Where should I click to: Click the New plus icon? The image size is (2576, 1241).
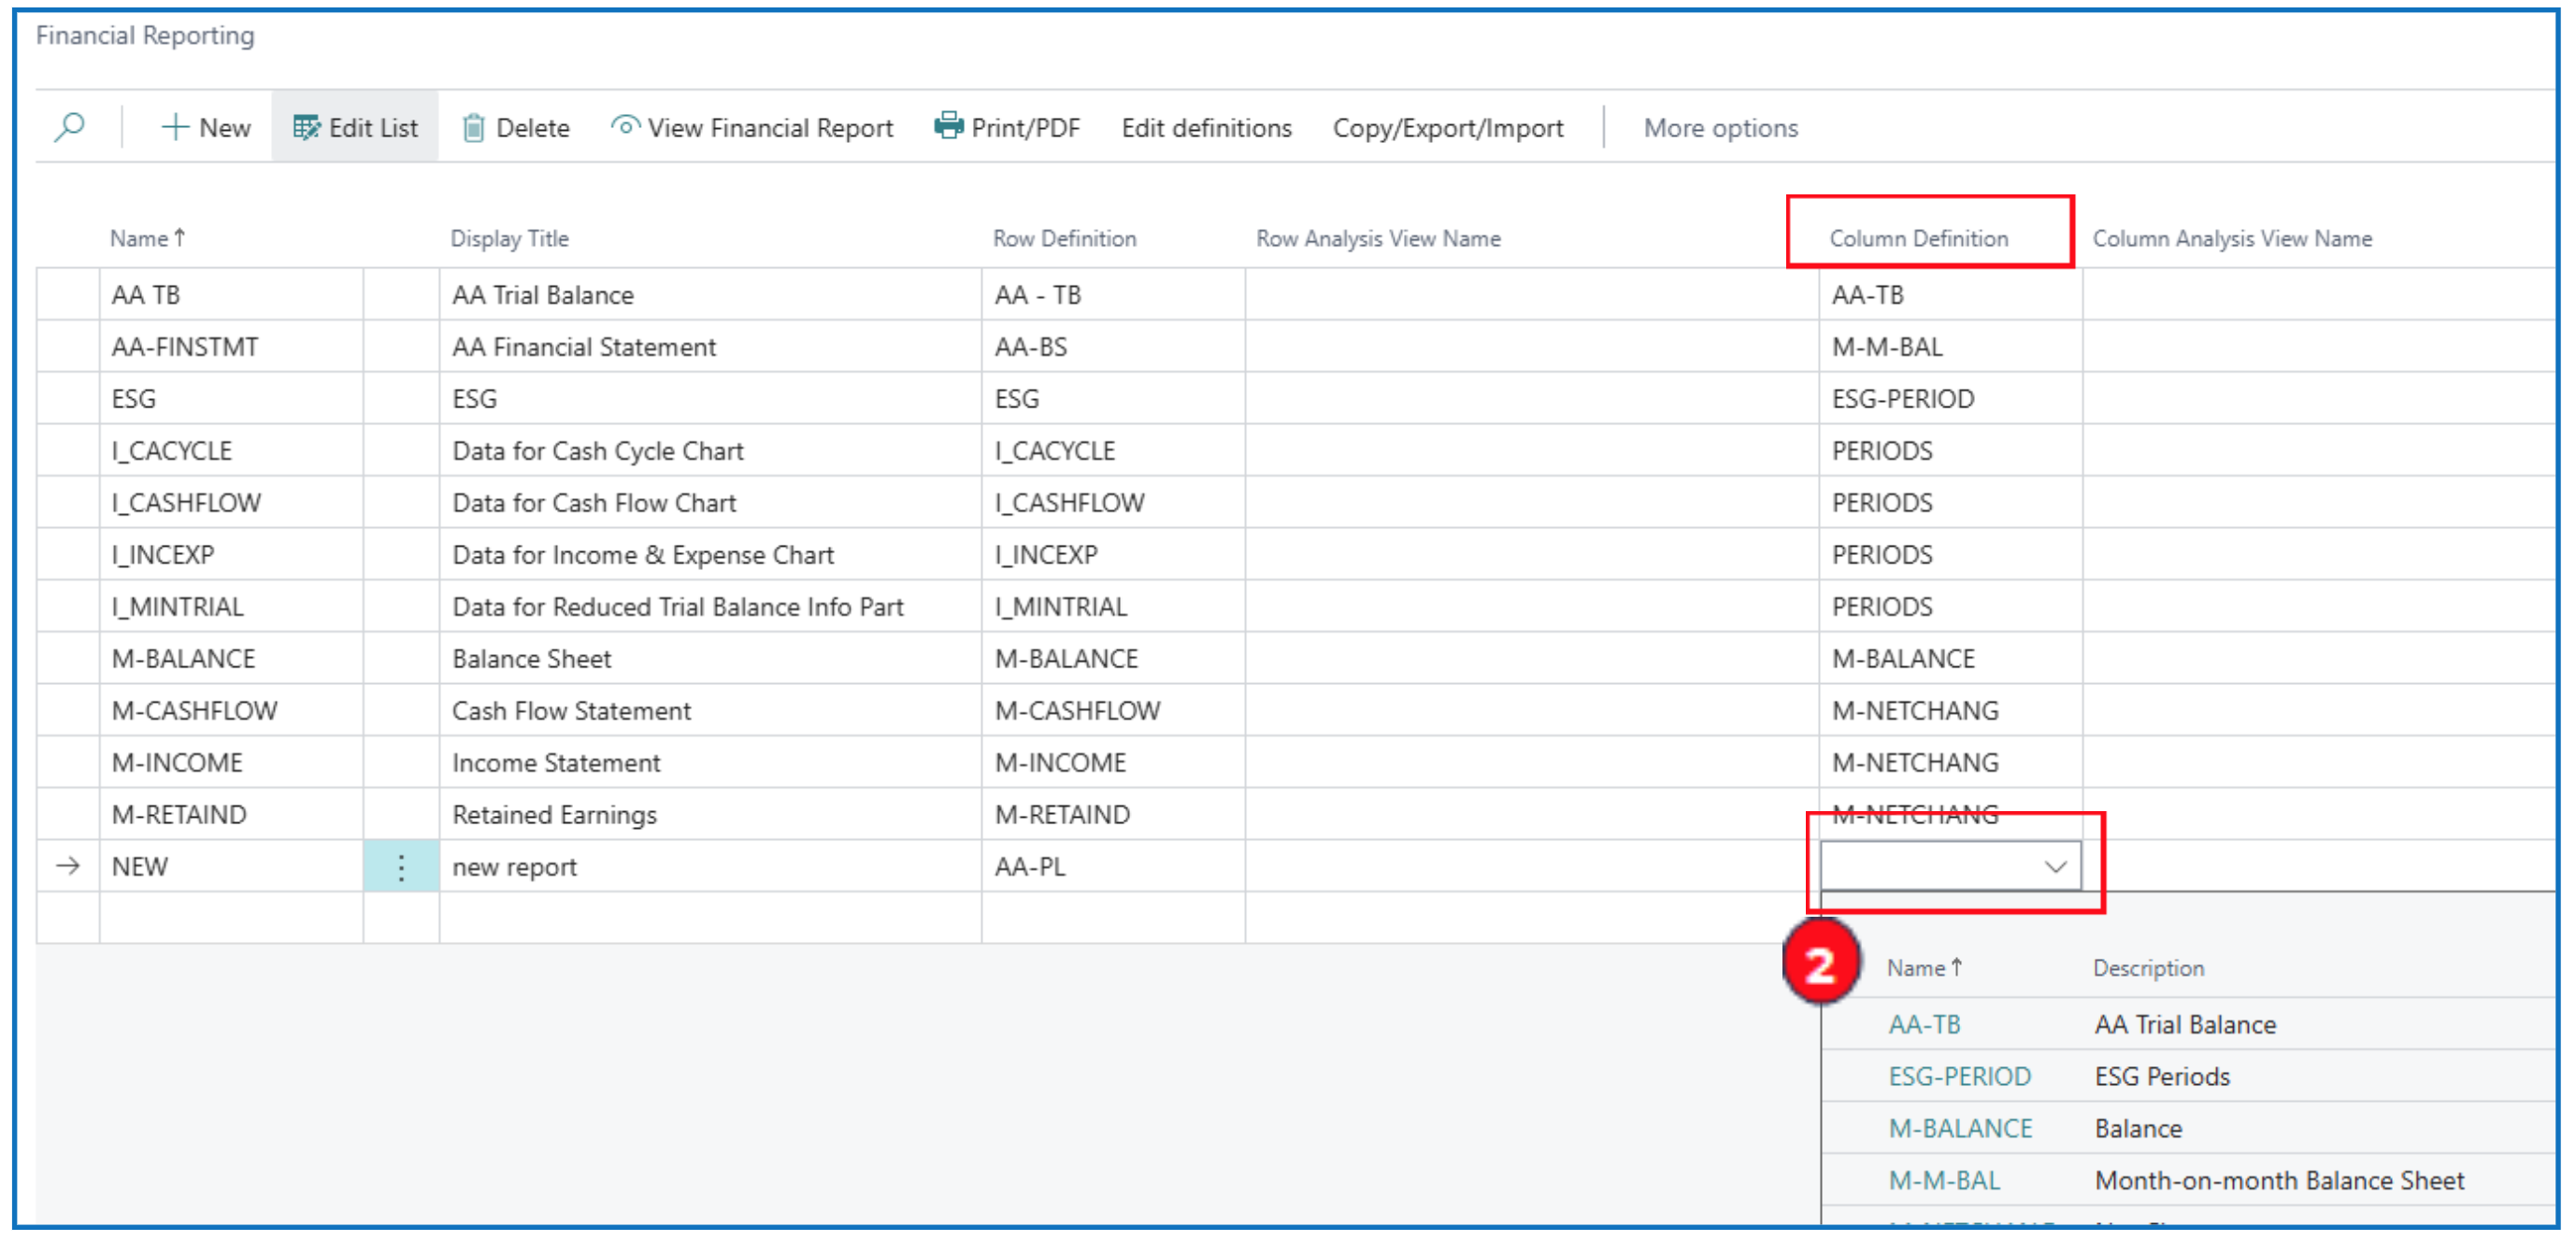coord(175,127)
